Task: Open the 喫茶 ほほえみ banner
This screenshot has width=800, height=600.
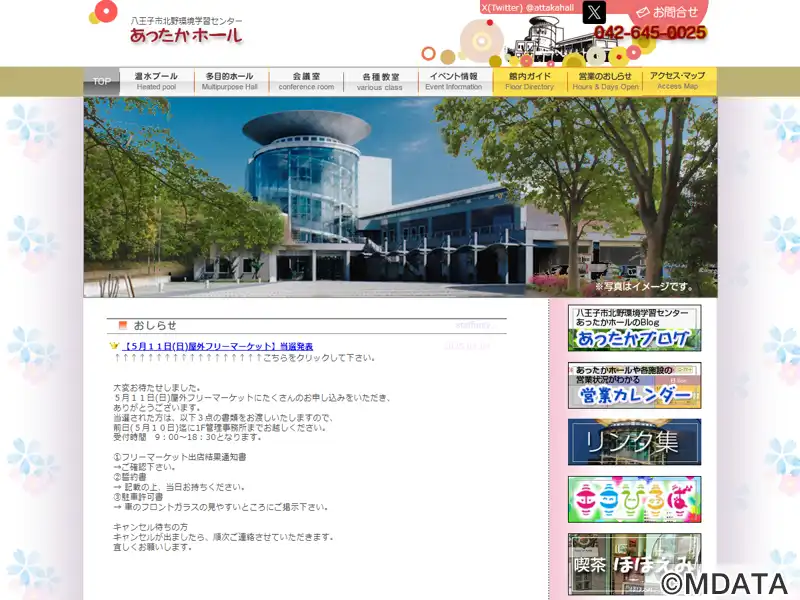Action: tap(634, 564)
